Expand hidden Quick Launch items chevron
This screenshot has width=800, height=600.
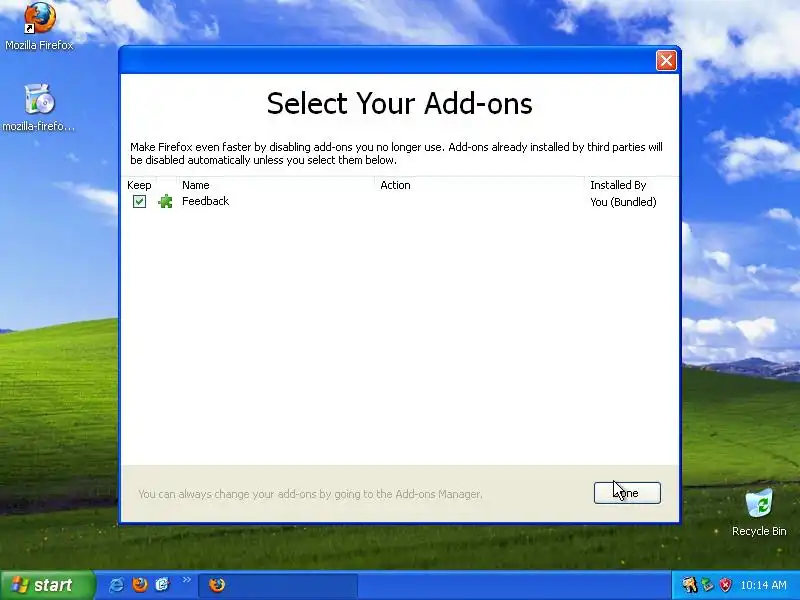pos(186,580)
